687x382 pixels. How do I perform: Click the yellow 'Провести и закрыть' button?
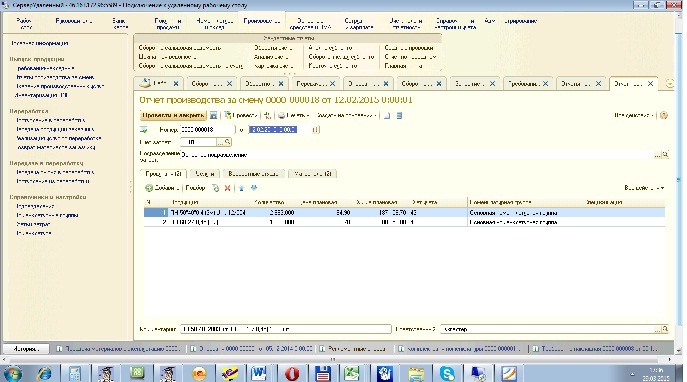click(x=173, y=116)
